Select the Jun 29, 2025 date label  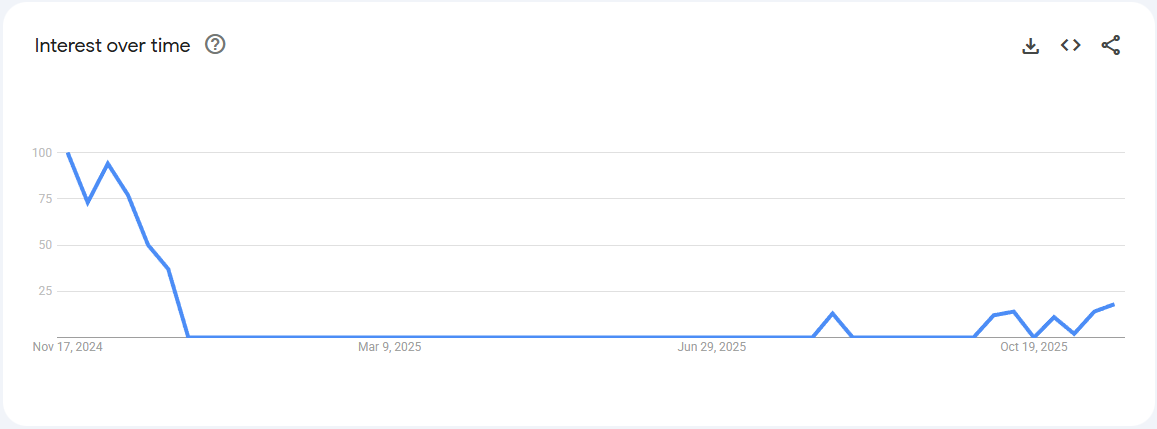point(712,347)
